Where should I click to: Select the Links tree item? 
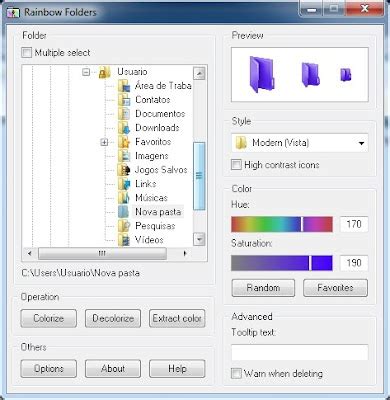click(x=146, y=184)
